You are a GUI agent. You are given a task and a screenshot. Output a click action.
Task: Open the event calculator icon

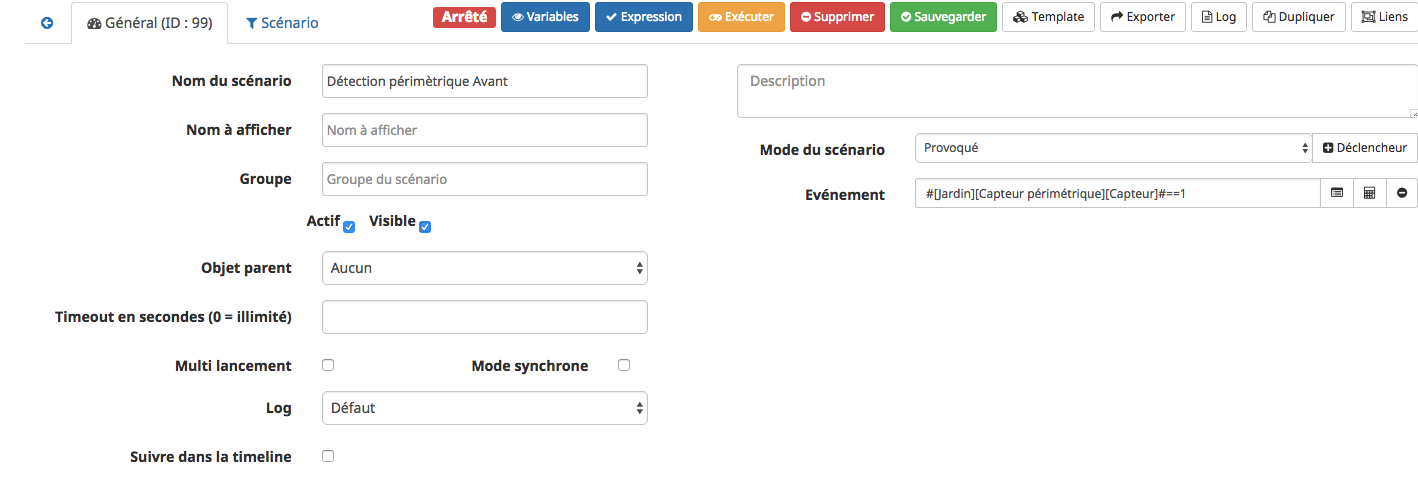(x=1369, y=193)
